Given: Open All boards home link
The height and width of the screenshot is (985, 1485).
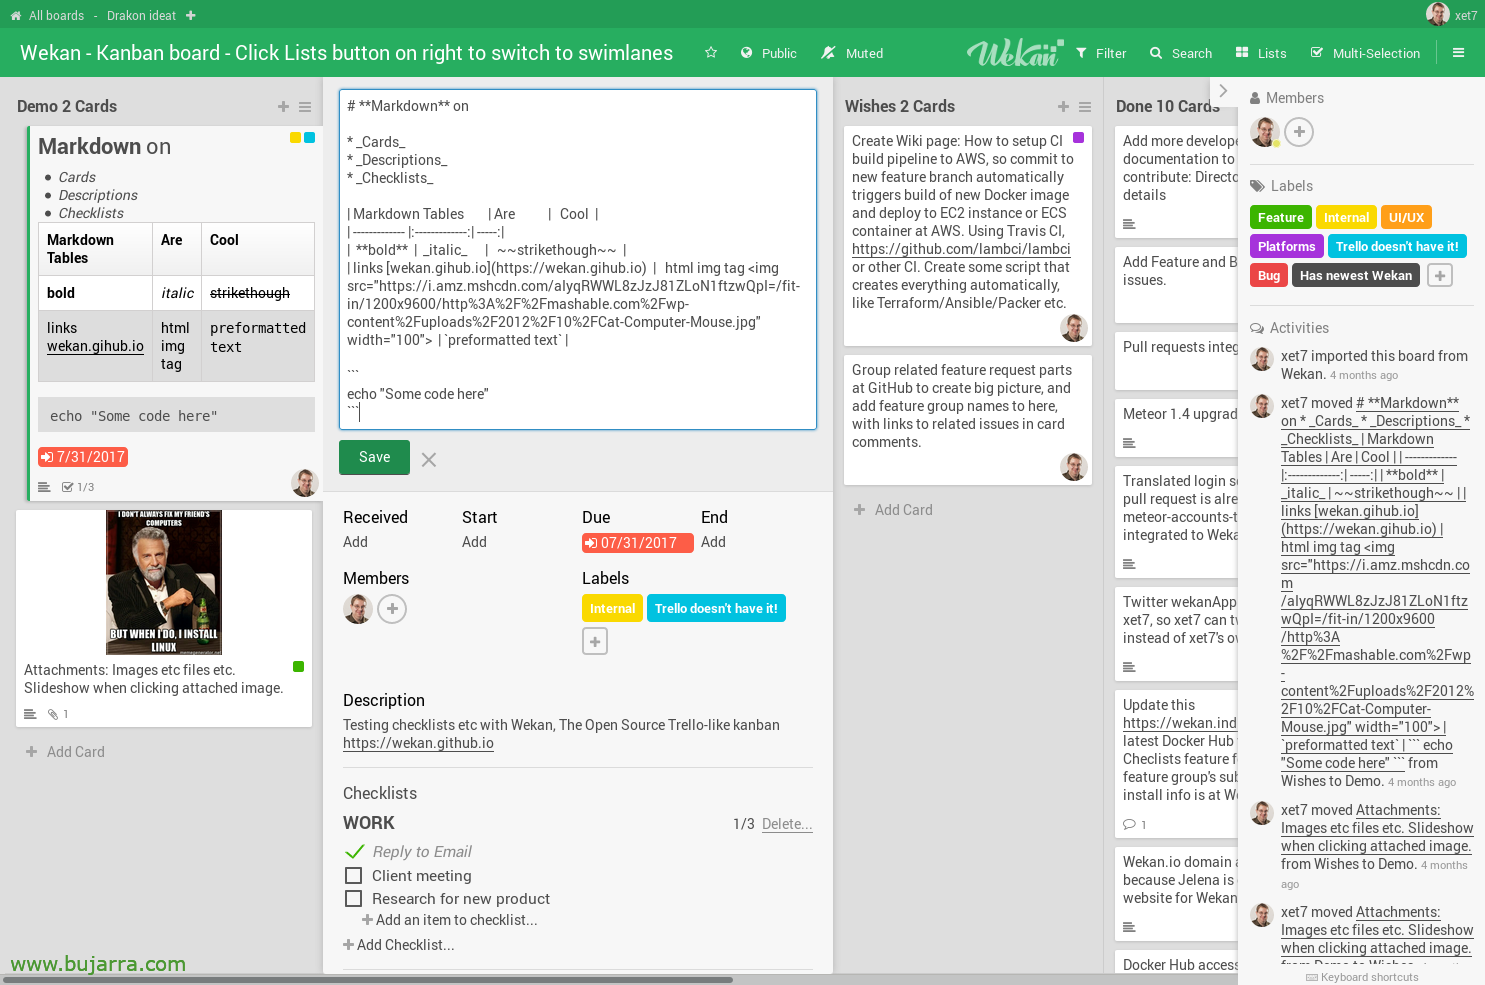Looking at the screenshot, I should coord(47,15).
